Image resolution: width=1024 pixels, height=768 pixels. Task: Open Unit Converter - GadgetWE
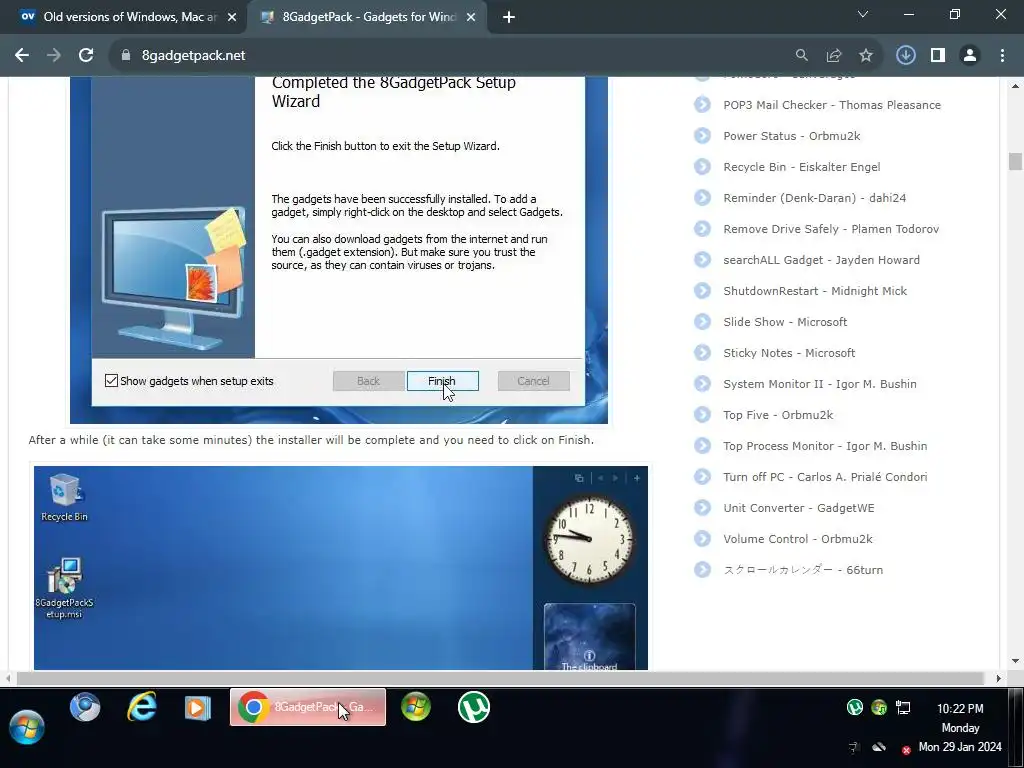coord(798,508)
